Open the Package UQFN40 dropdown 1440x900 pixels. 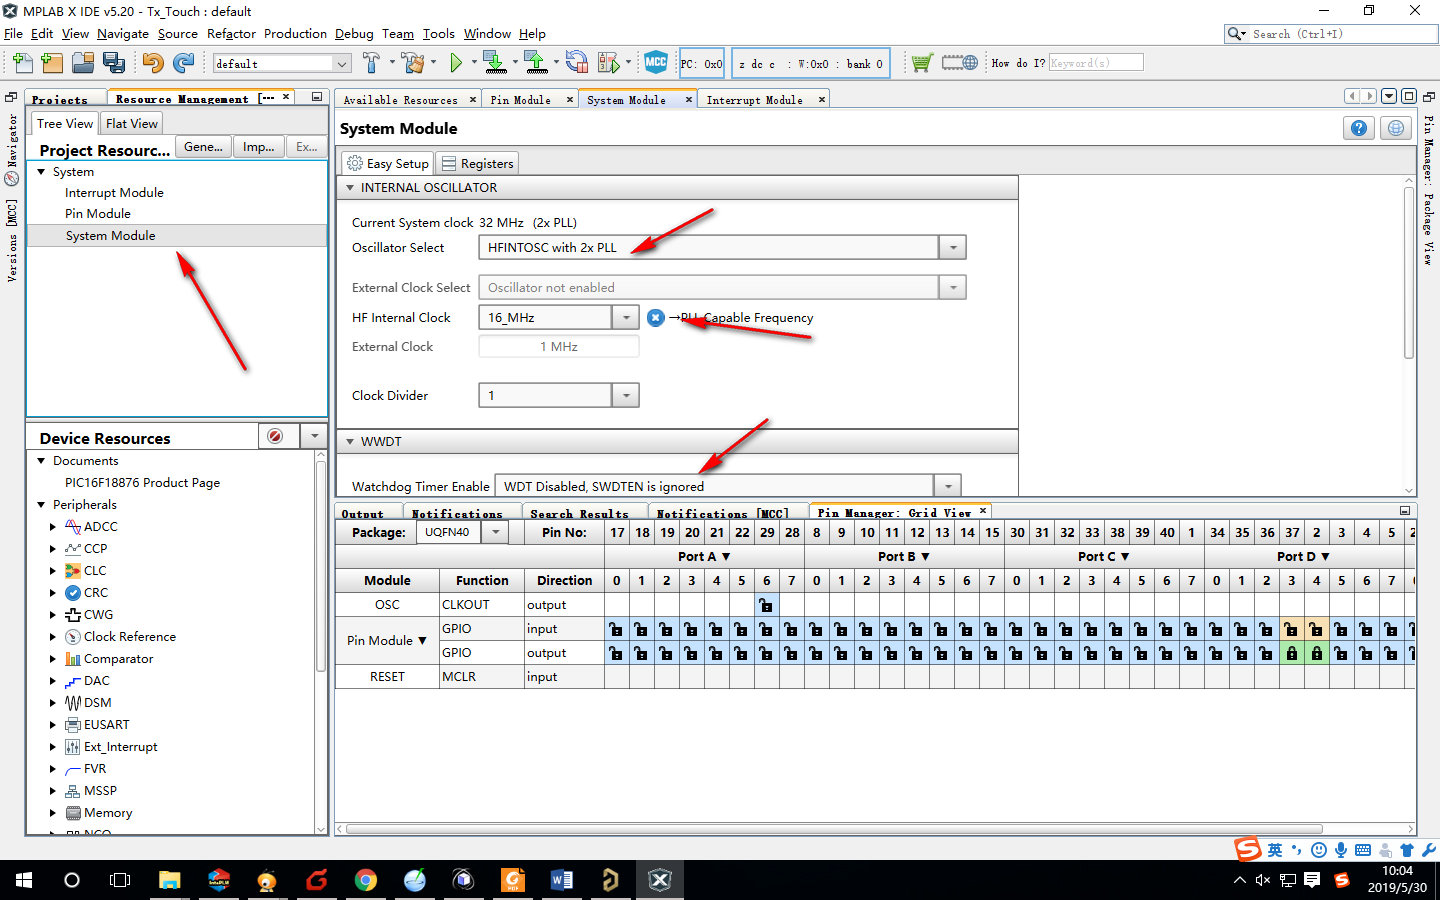point(496,532)
